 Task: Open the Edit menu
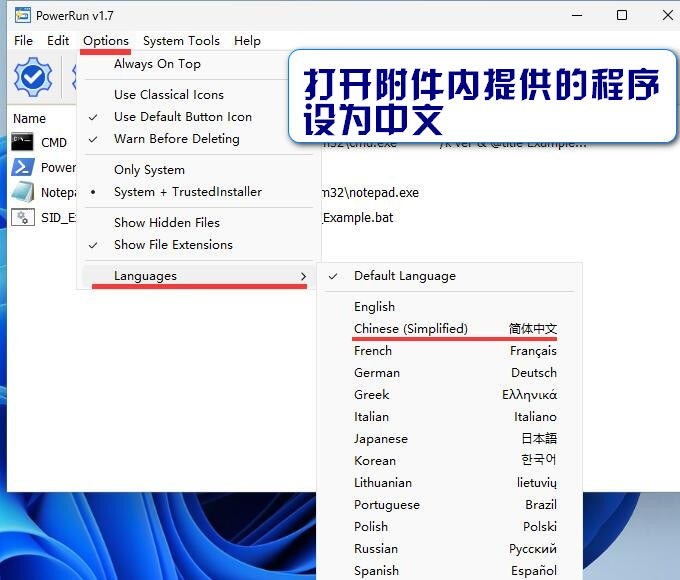click(58, 41)
